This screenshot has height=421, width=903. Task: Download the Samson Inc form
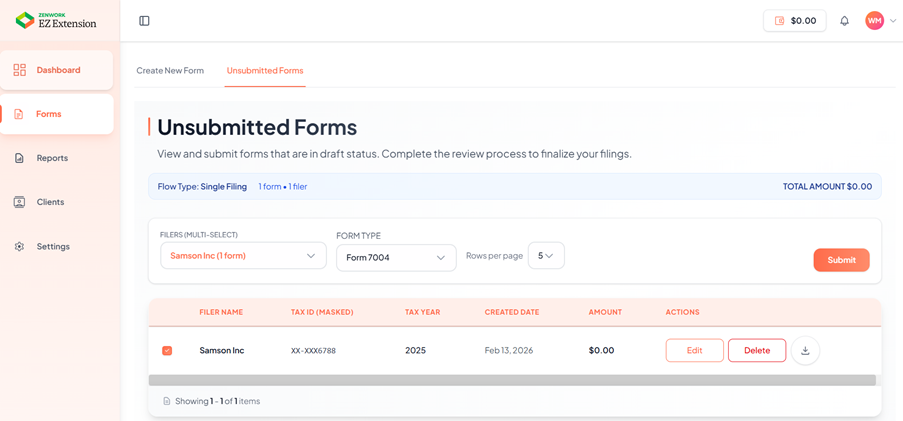pyautogui.click(x=805, y=351)
